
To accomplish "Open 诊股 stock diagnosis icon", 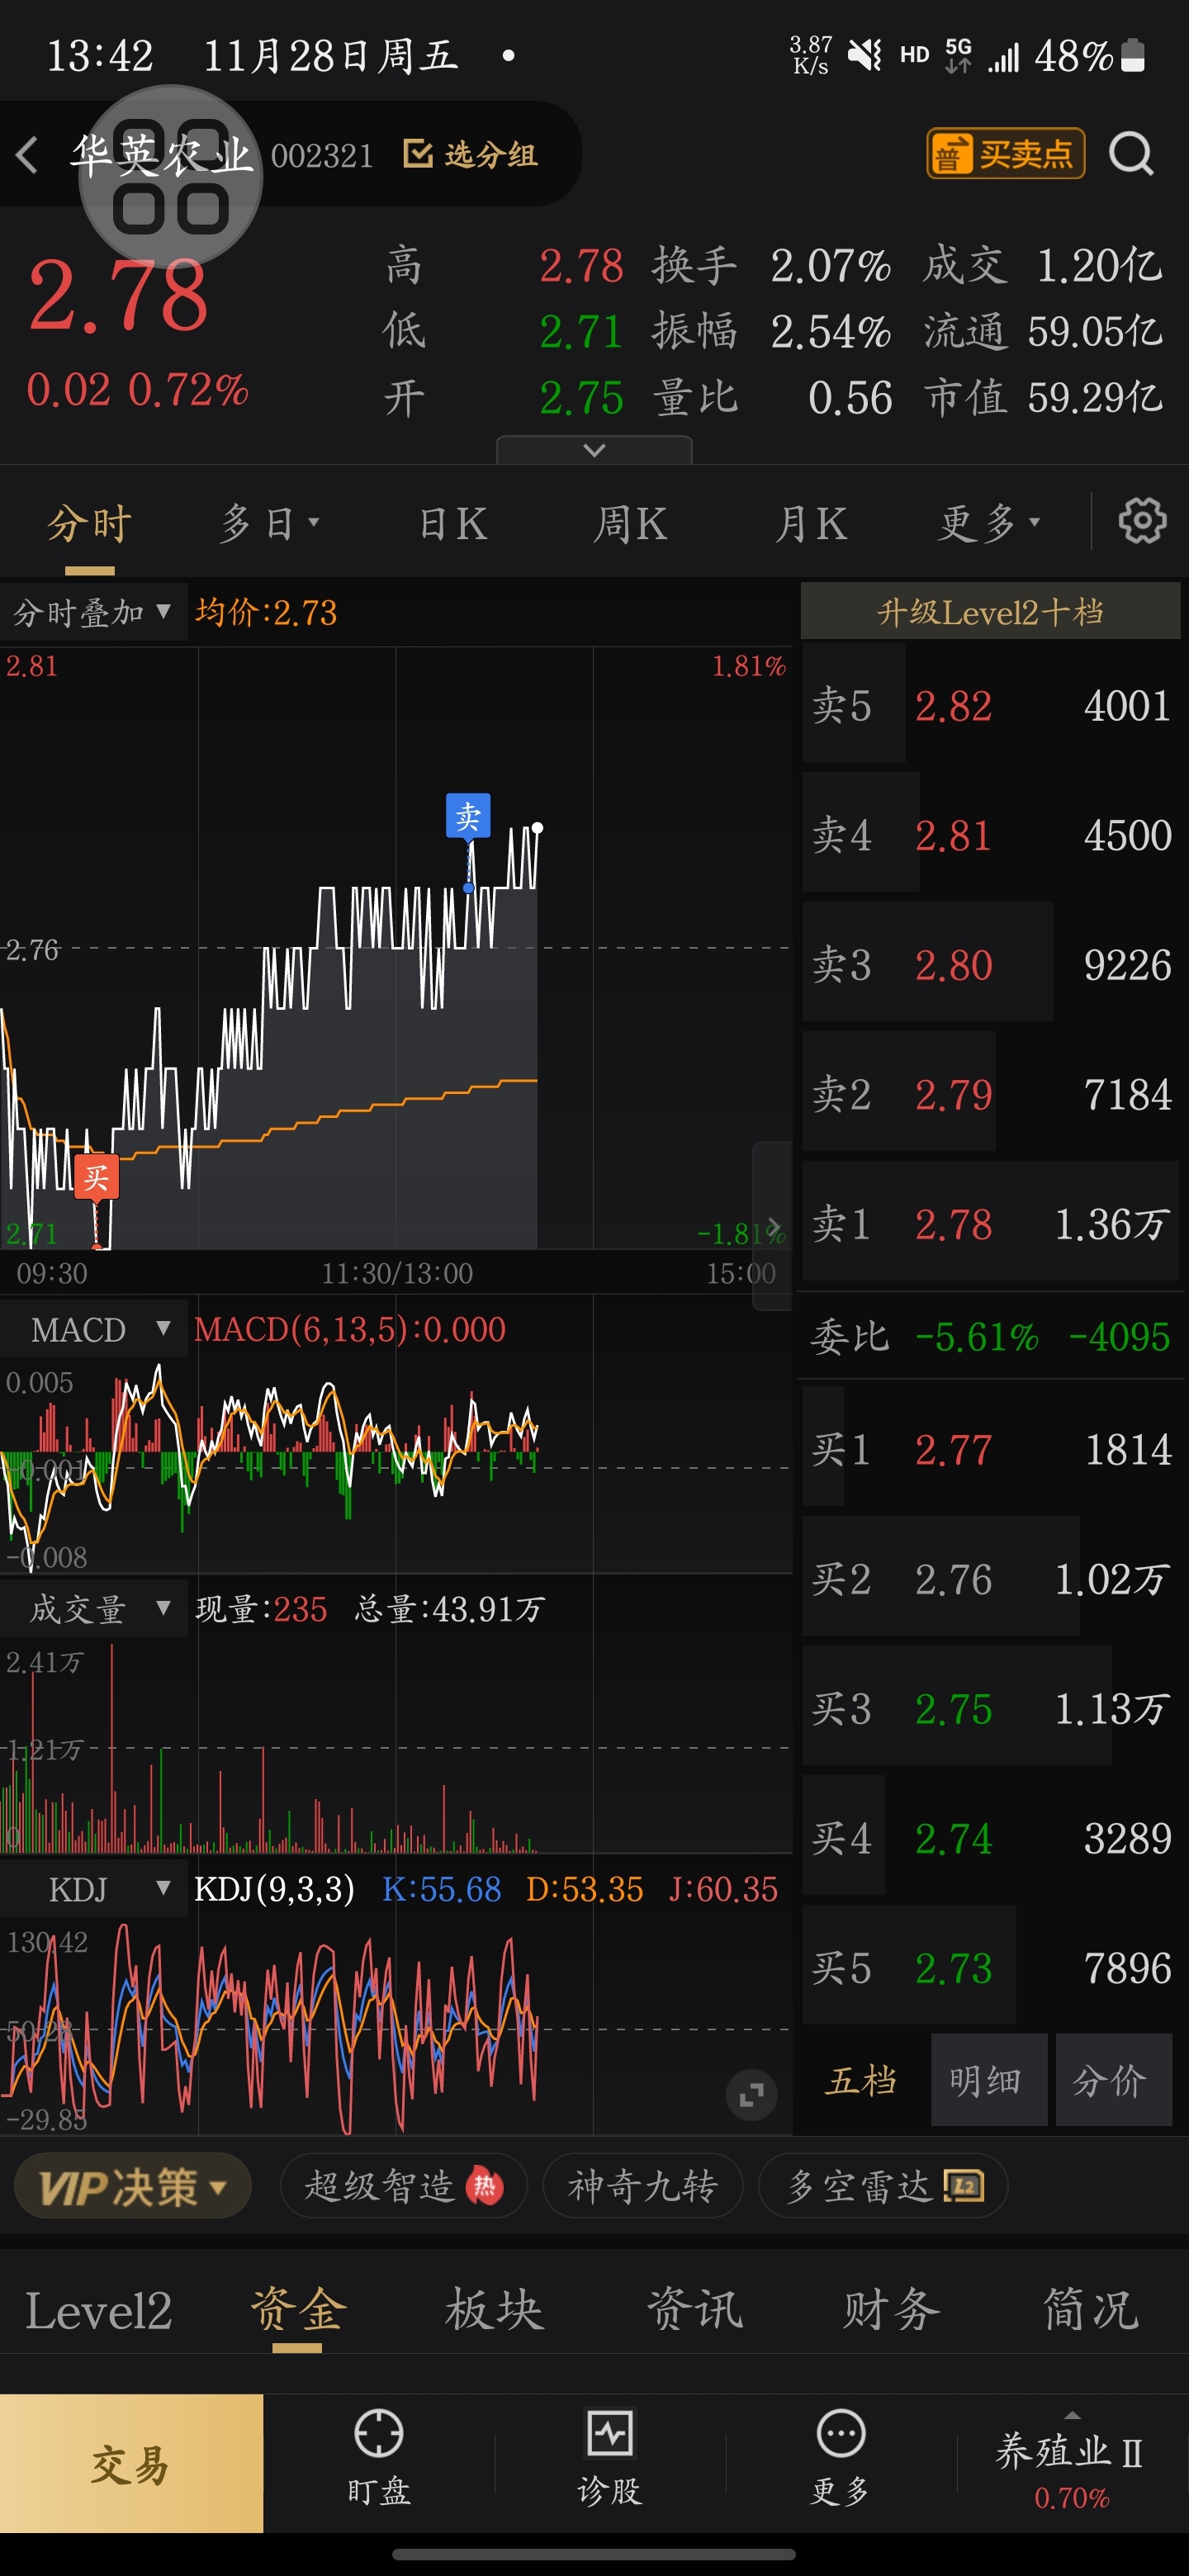I will click(609, 2433).
